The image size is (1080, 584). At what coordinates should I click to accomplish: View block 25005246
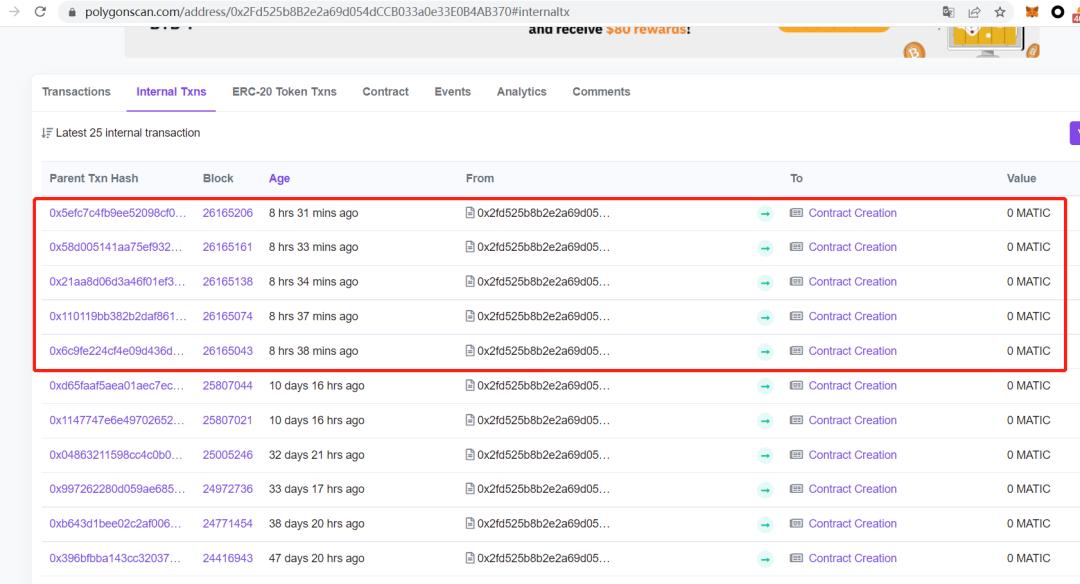(227, 455)
